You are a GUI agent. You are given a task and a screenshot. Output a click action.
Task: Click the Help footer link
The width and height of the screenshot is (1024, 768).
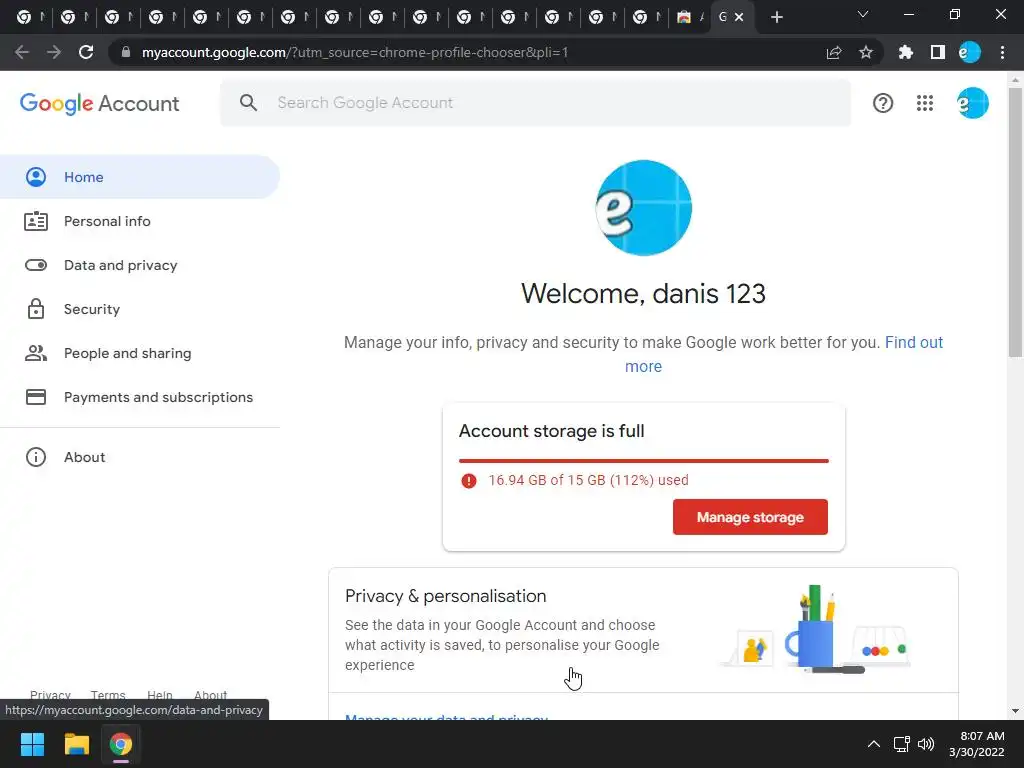point(159,695)
